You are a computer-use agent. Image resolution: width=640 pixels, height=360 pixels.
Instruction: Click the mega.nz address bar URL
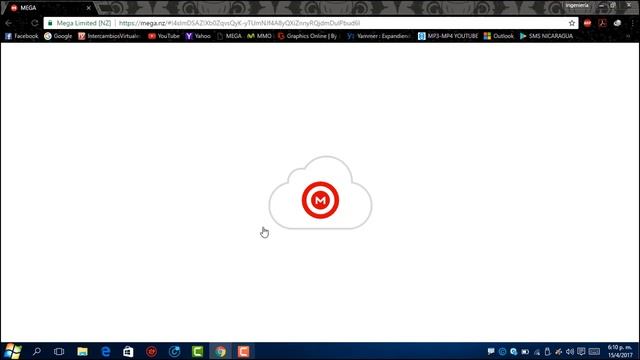(239, 23)
